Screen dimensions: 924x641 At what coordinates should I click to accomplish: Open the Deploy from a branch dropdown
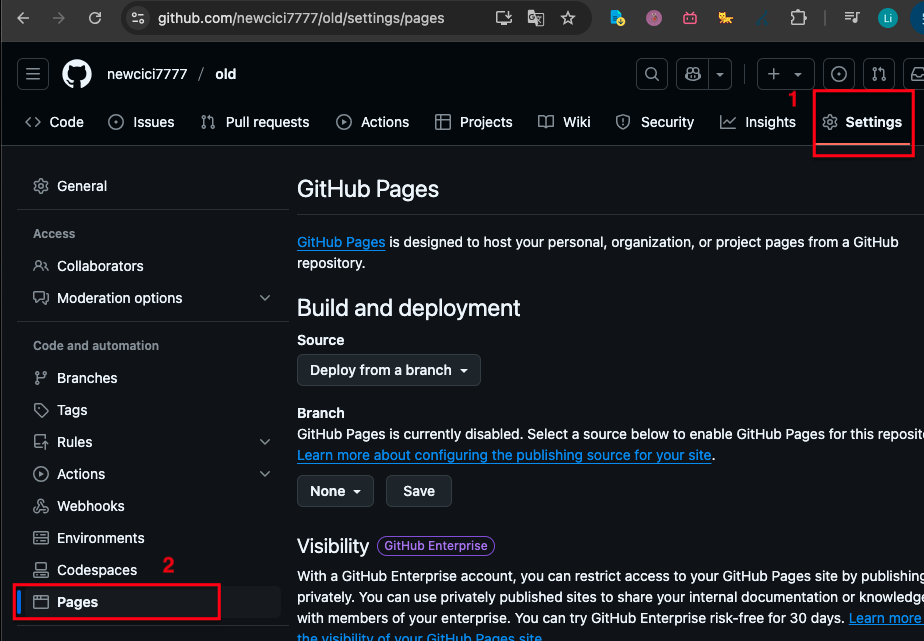click(389, 370)
